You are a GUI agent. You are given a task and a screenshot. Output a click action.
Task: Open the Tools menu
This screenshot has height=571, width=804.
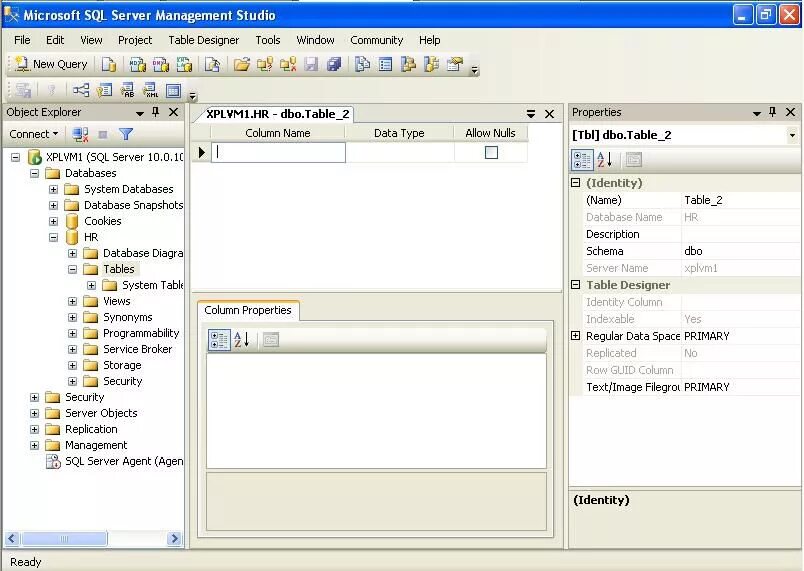268,40
